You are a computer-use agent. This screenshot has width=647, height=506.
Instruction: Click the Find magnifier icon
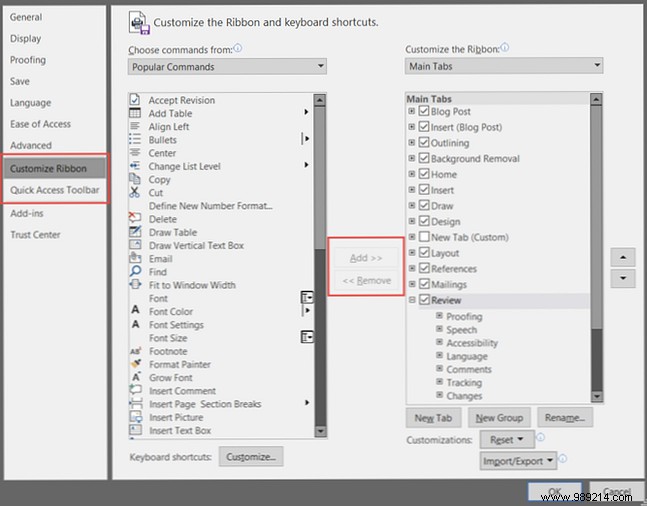coord(135,271)
